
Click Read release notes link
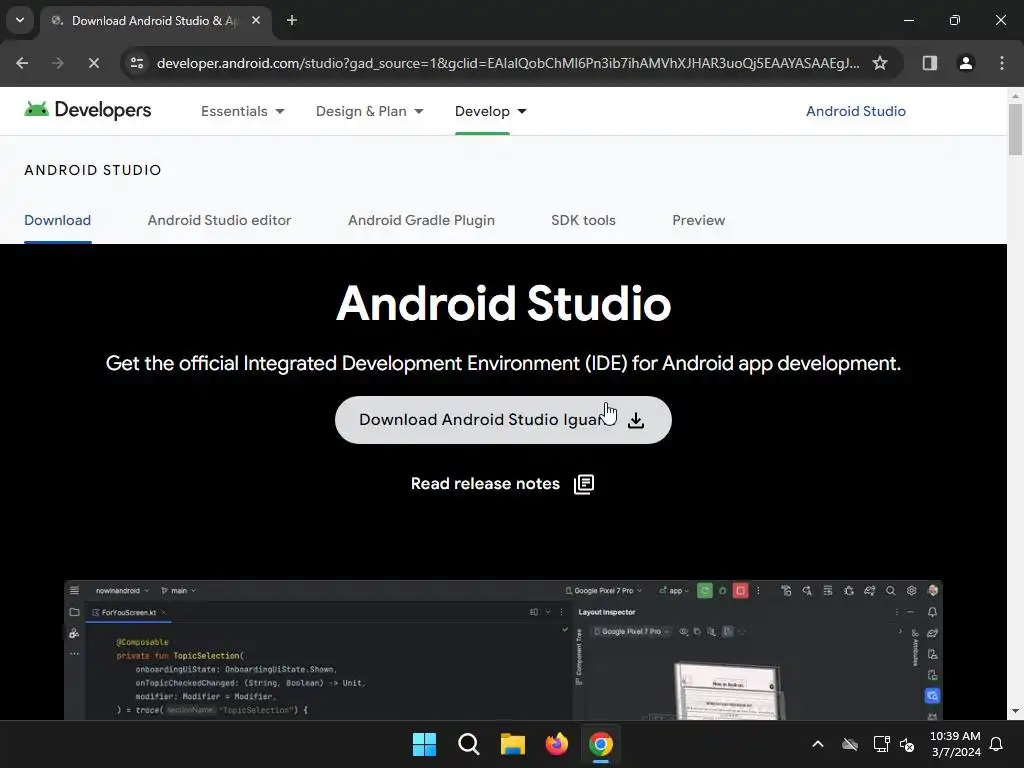pyautogui.click(x=485, y=484)
